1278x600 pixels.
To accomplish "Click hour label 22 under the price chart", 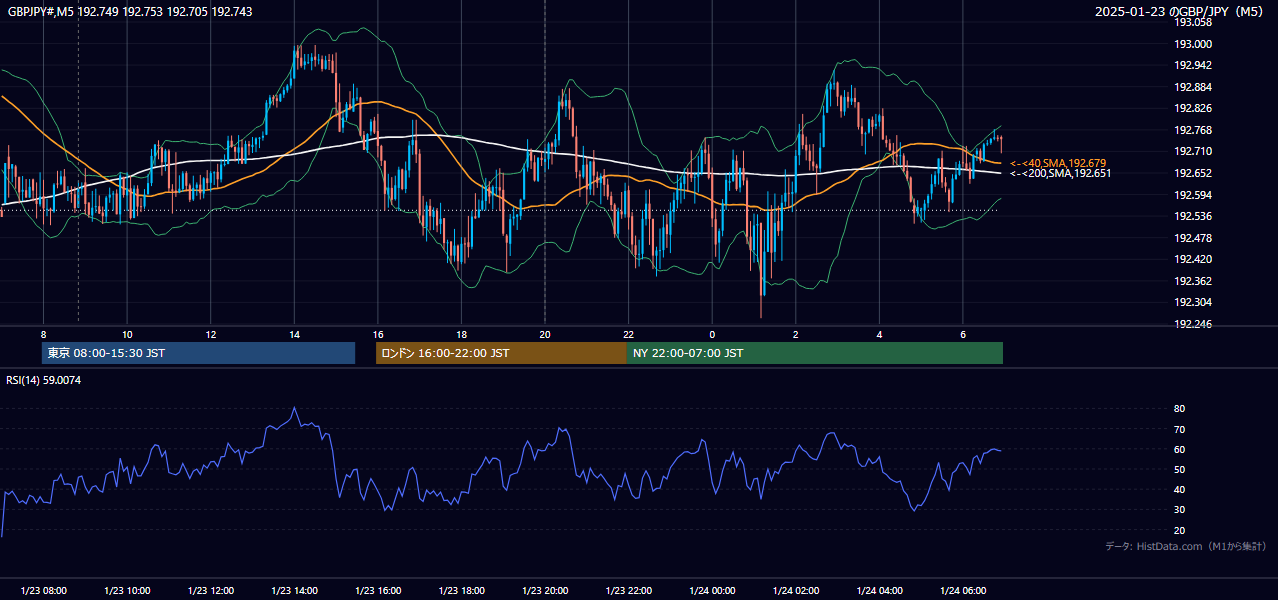I will click(628, 334).
